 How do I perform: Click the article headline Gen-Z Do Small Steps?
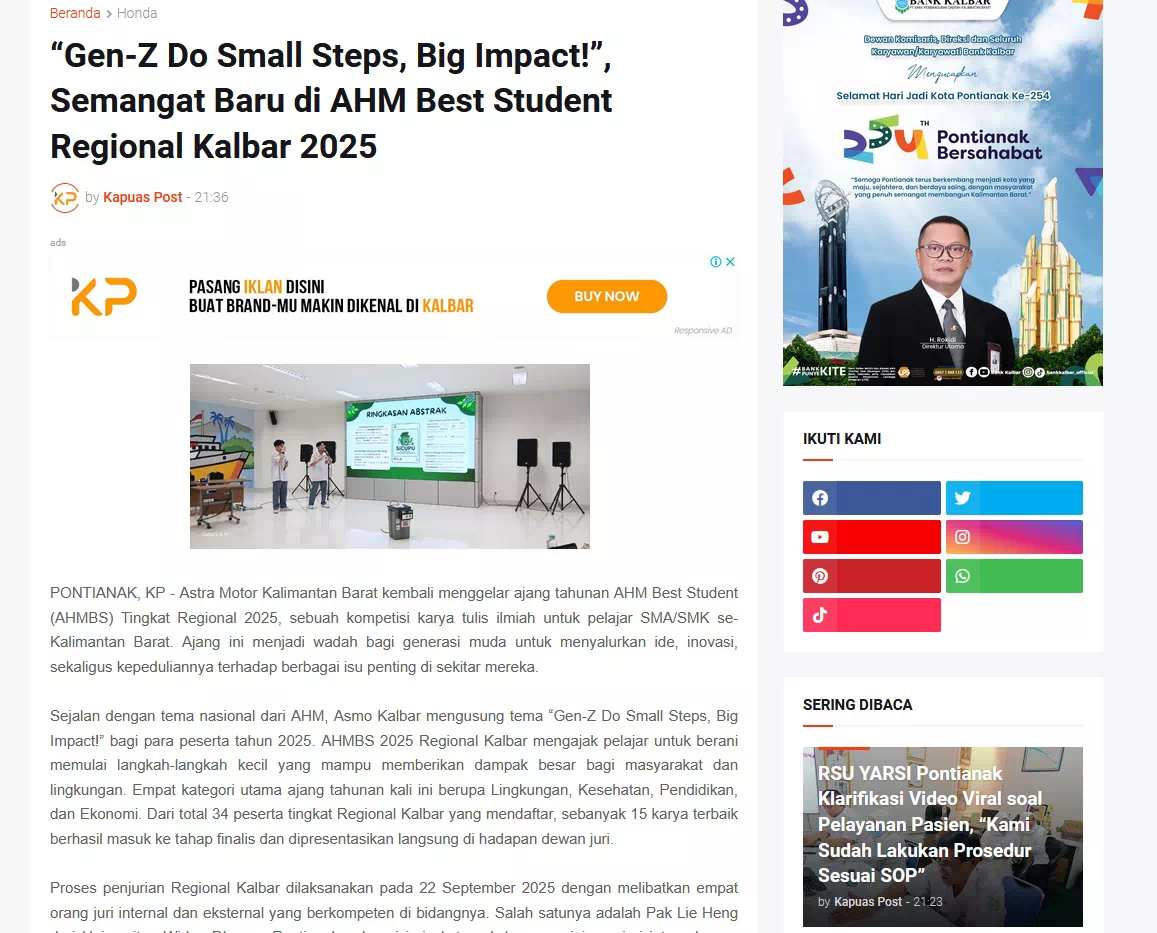pos(331,101)
